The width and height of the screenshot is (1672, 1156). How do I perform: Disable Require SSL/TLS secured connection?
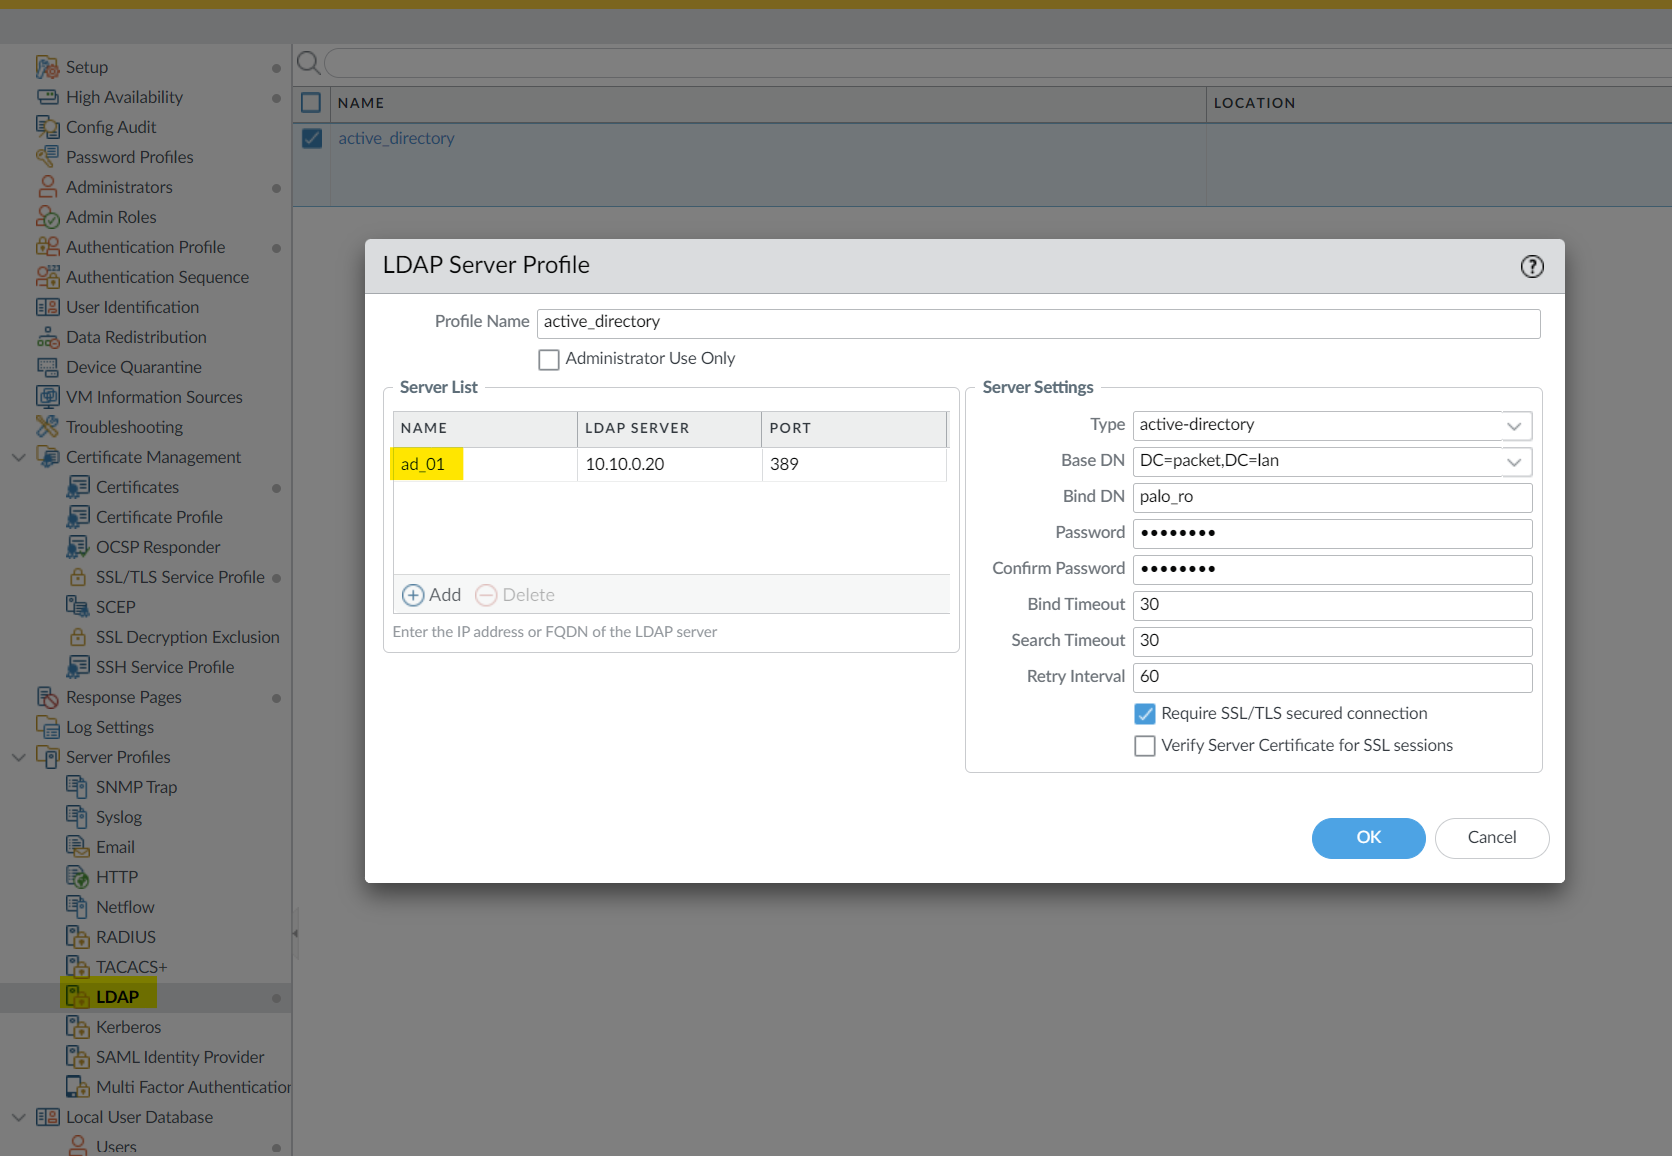(x=1145, y=713)
